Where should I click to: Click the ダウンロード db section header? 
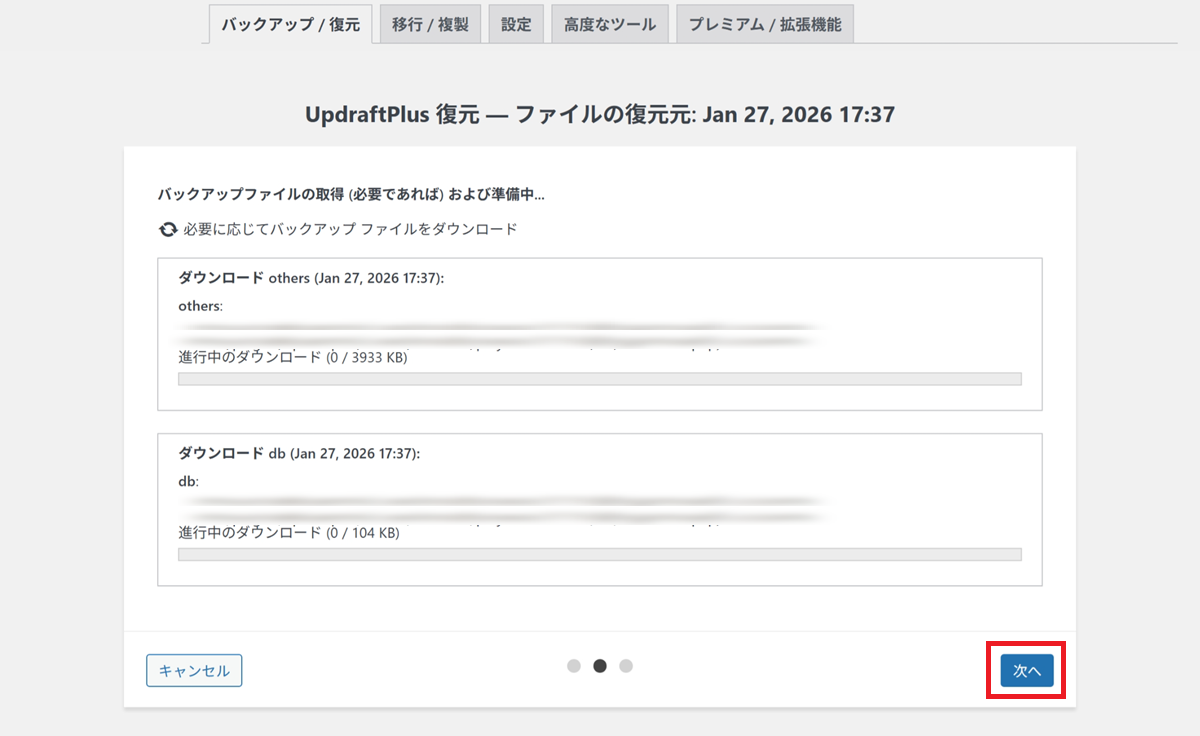pyautogui.click(x=298, y=453)
